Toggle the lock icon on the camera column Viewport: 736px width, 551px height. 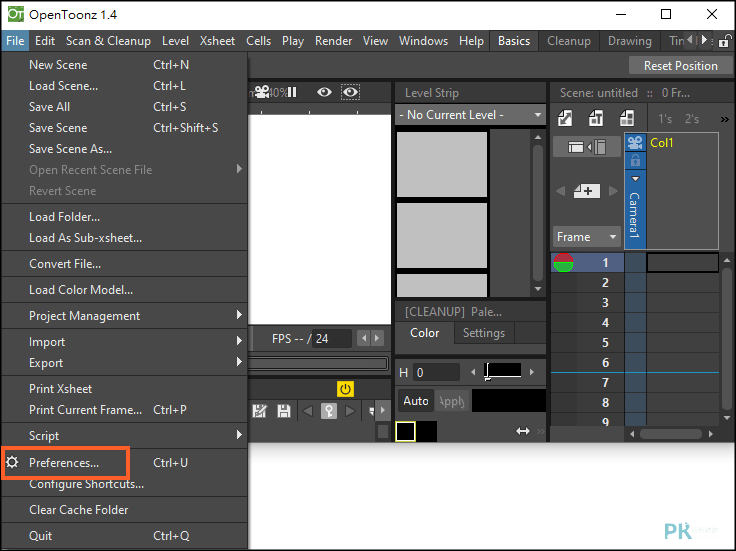tap(635, 161)
